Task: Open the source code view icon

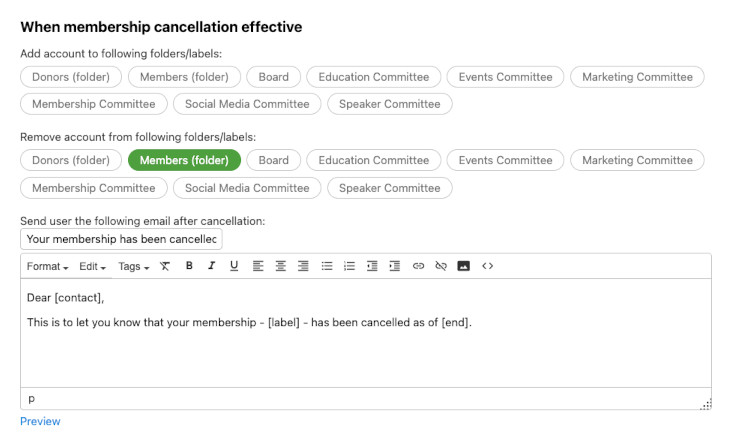Action: tap(488, 266)
